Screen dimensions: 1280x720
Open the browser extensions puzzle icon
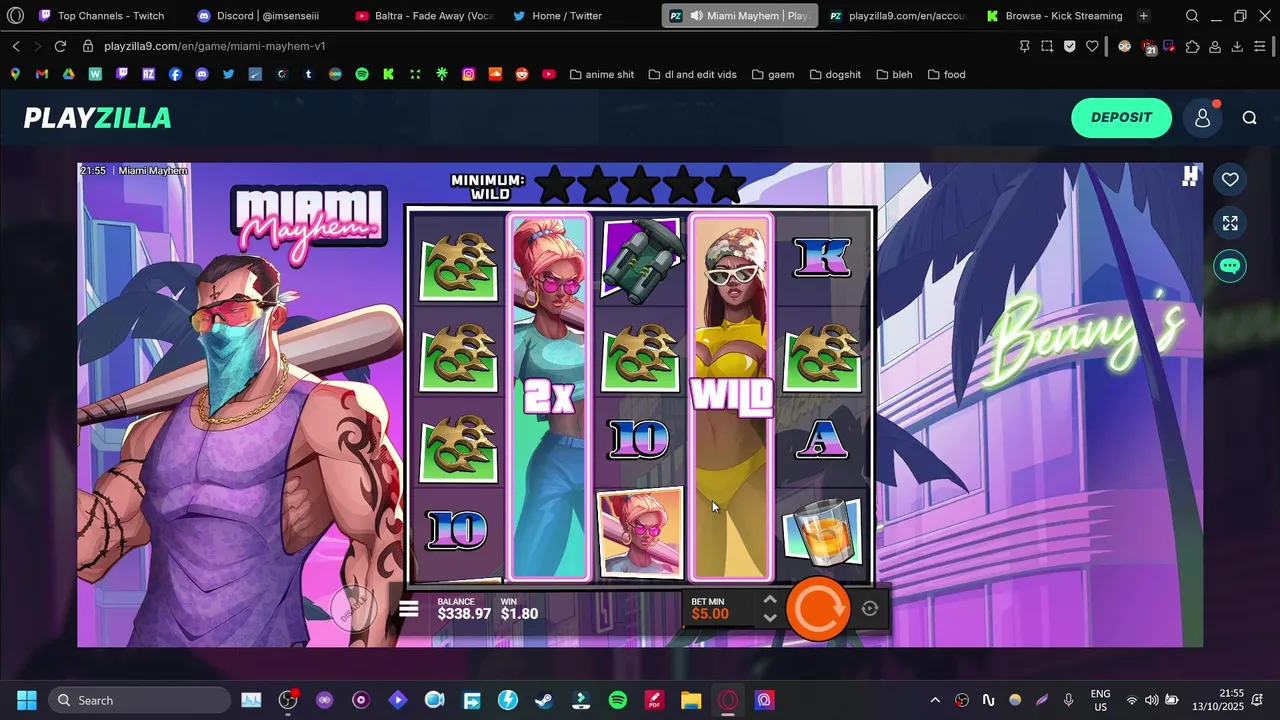(x=1192, y=46)
